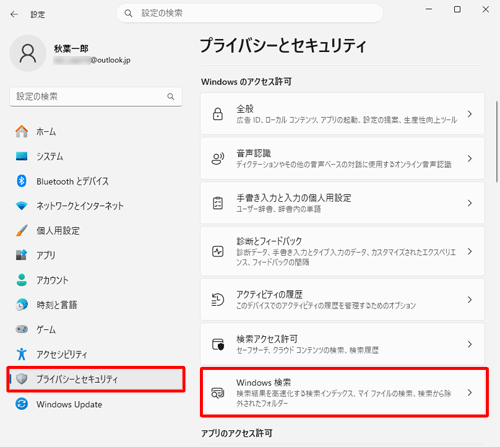Screen dimensions: 500x447
Task: Open ゲーム label in sidebar
Action: (46, 329)
